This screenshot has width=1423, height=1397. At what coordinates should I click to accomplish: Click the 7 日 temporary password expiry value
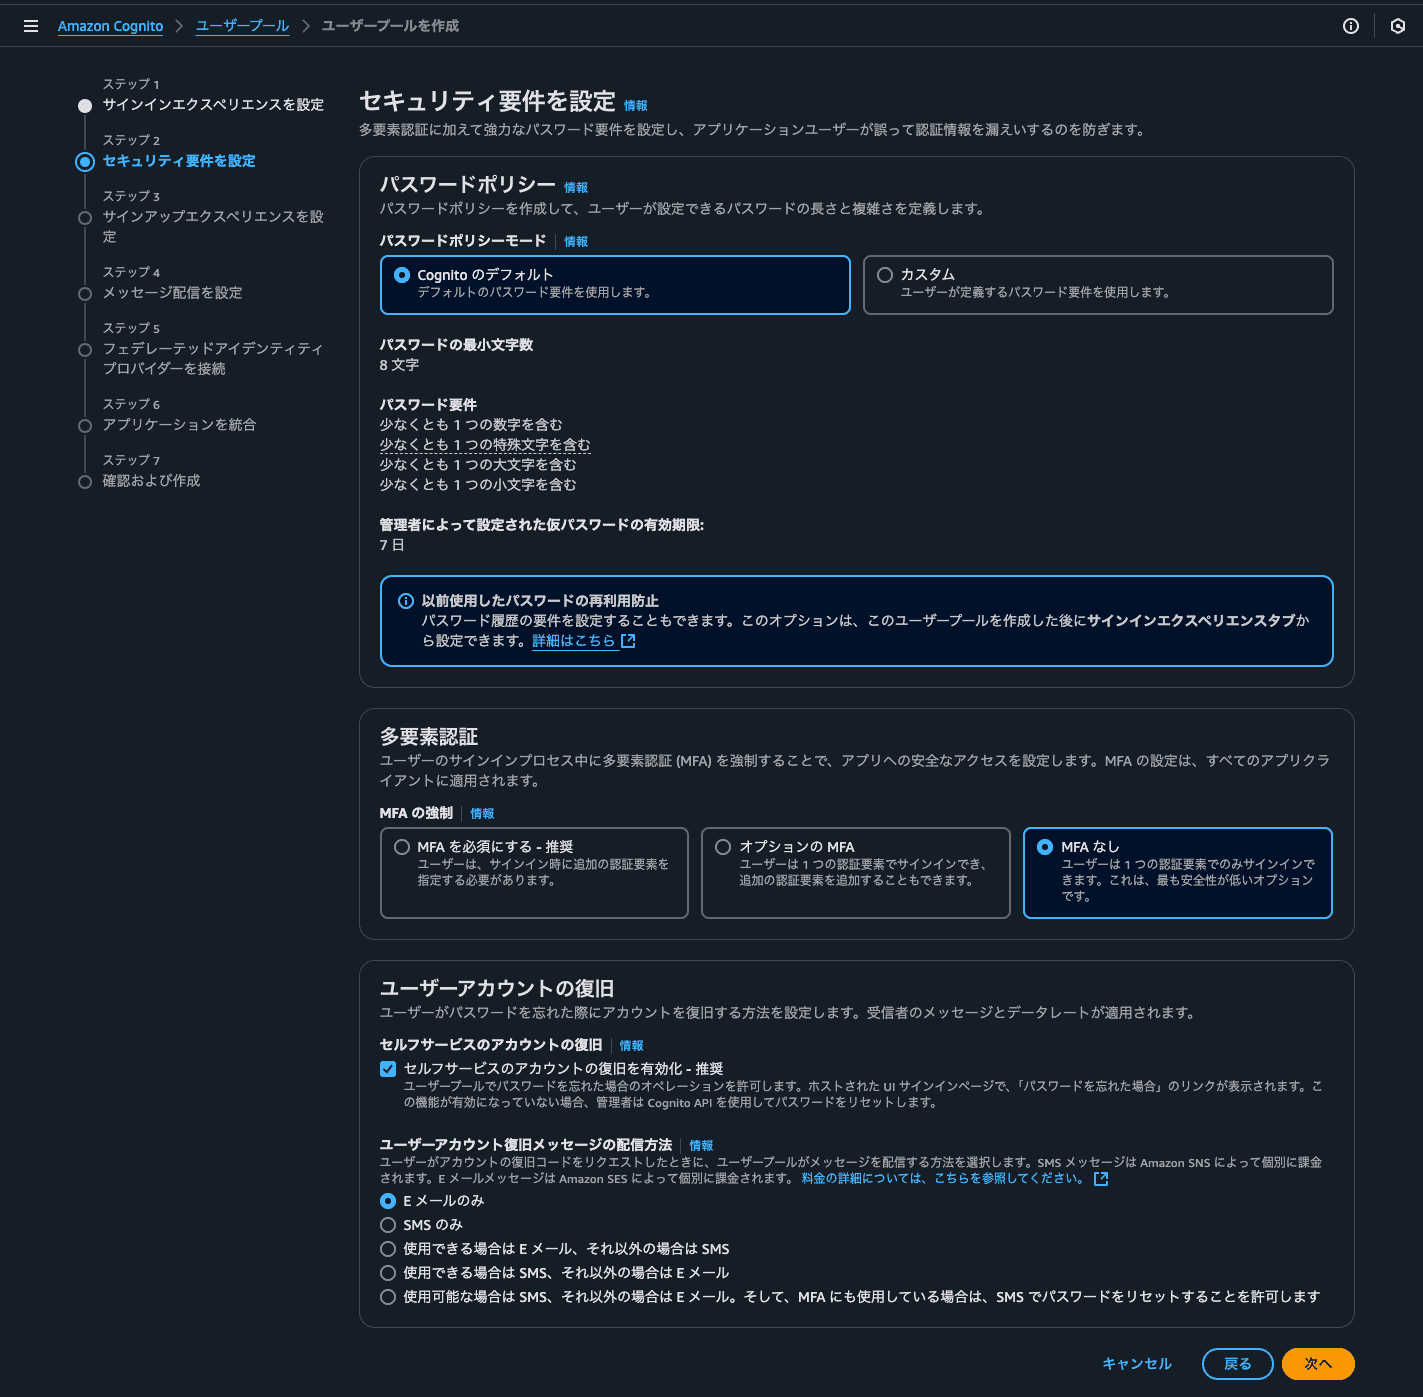[392, 545]
